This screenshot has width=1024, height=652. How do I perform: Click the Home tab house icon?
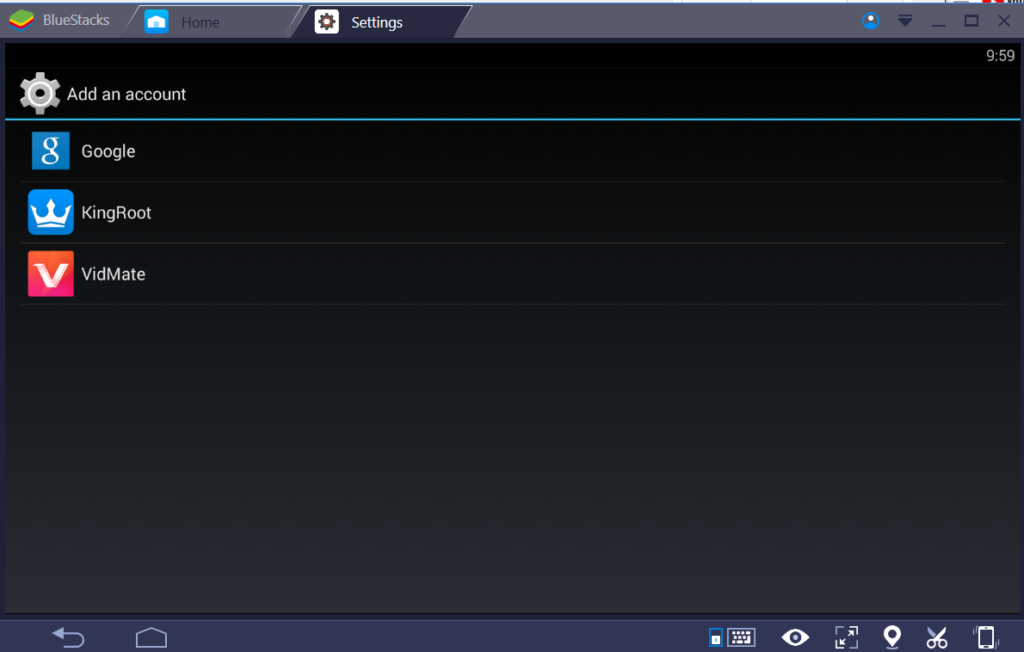coord(156,22)
